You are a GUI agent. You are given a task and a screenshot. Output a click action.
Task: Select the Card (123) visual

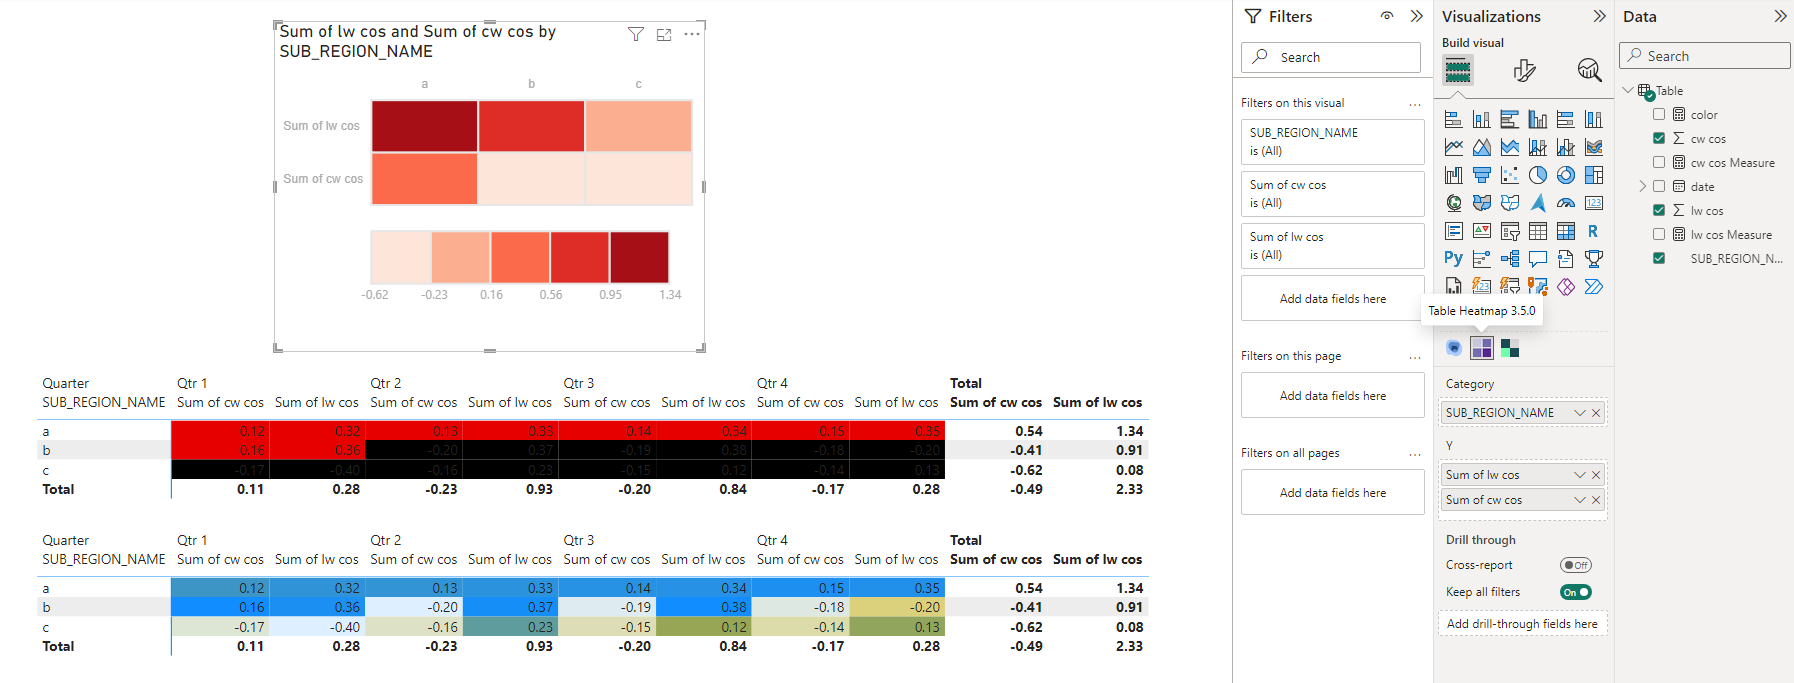(1594, 203)
